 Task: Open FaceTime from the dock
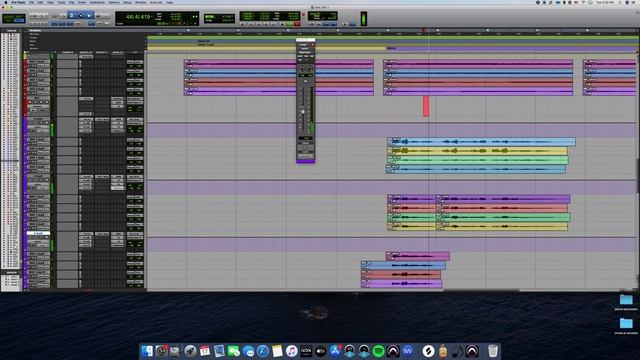tap(233, 351)
